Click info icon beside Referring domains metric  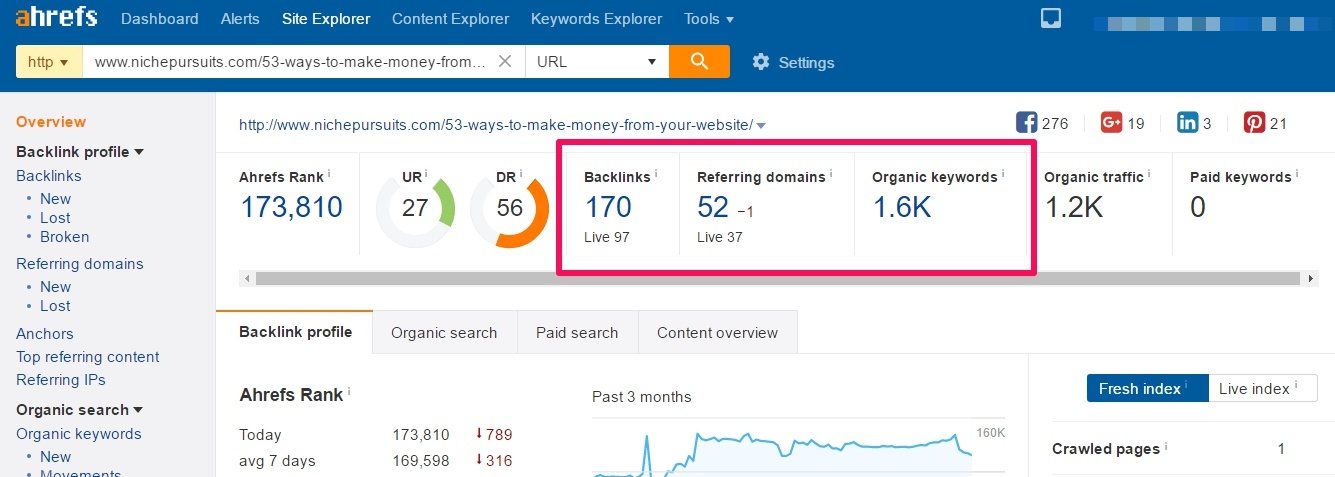click(831, 174)
